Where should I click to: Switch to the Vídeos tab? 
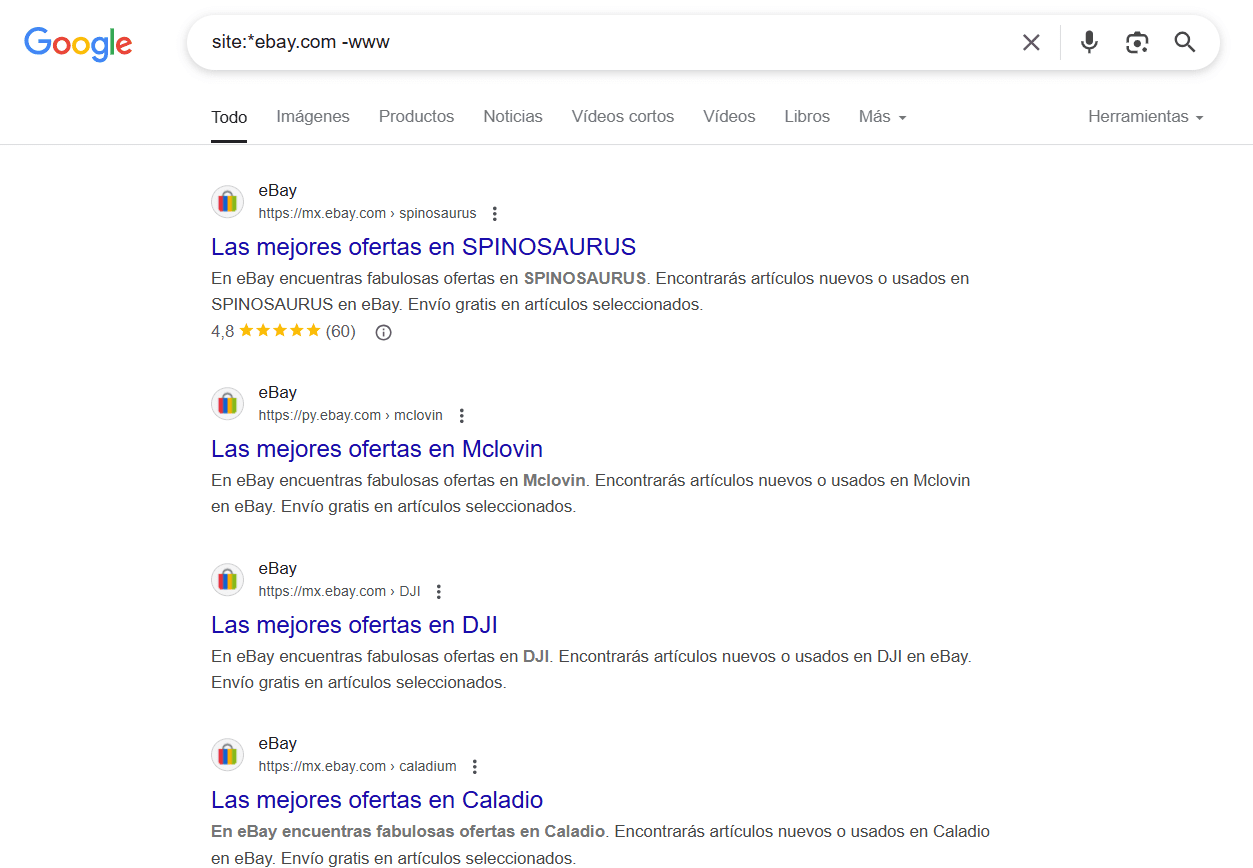(x=729, y=117)
